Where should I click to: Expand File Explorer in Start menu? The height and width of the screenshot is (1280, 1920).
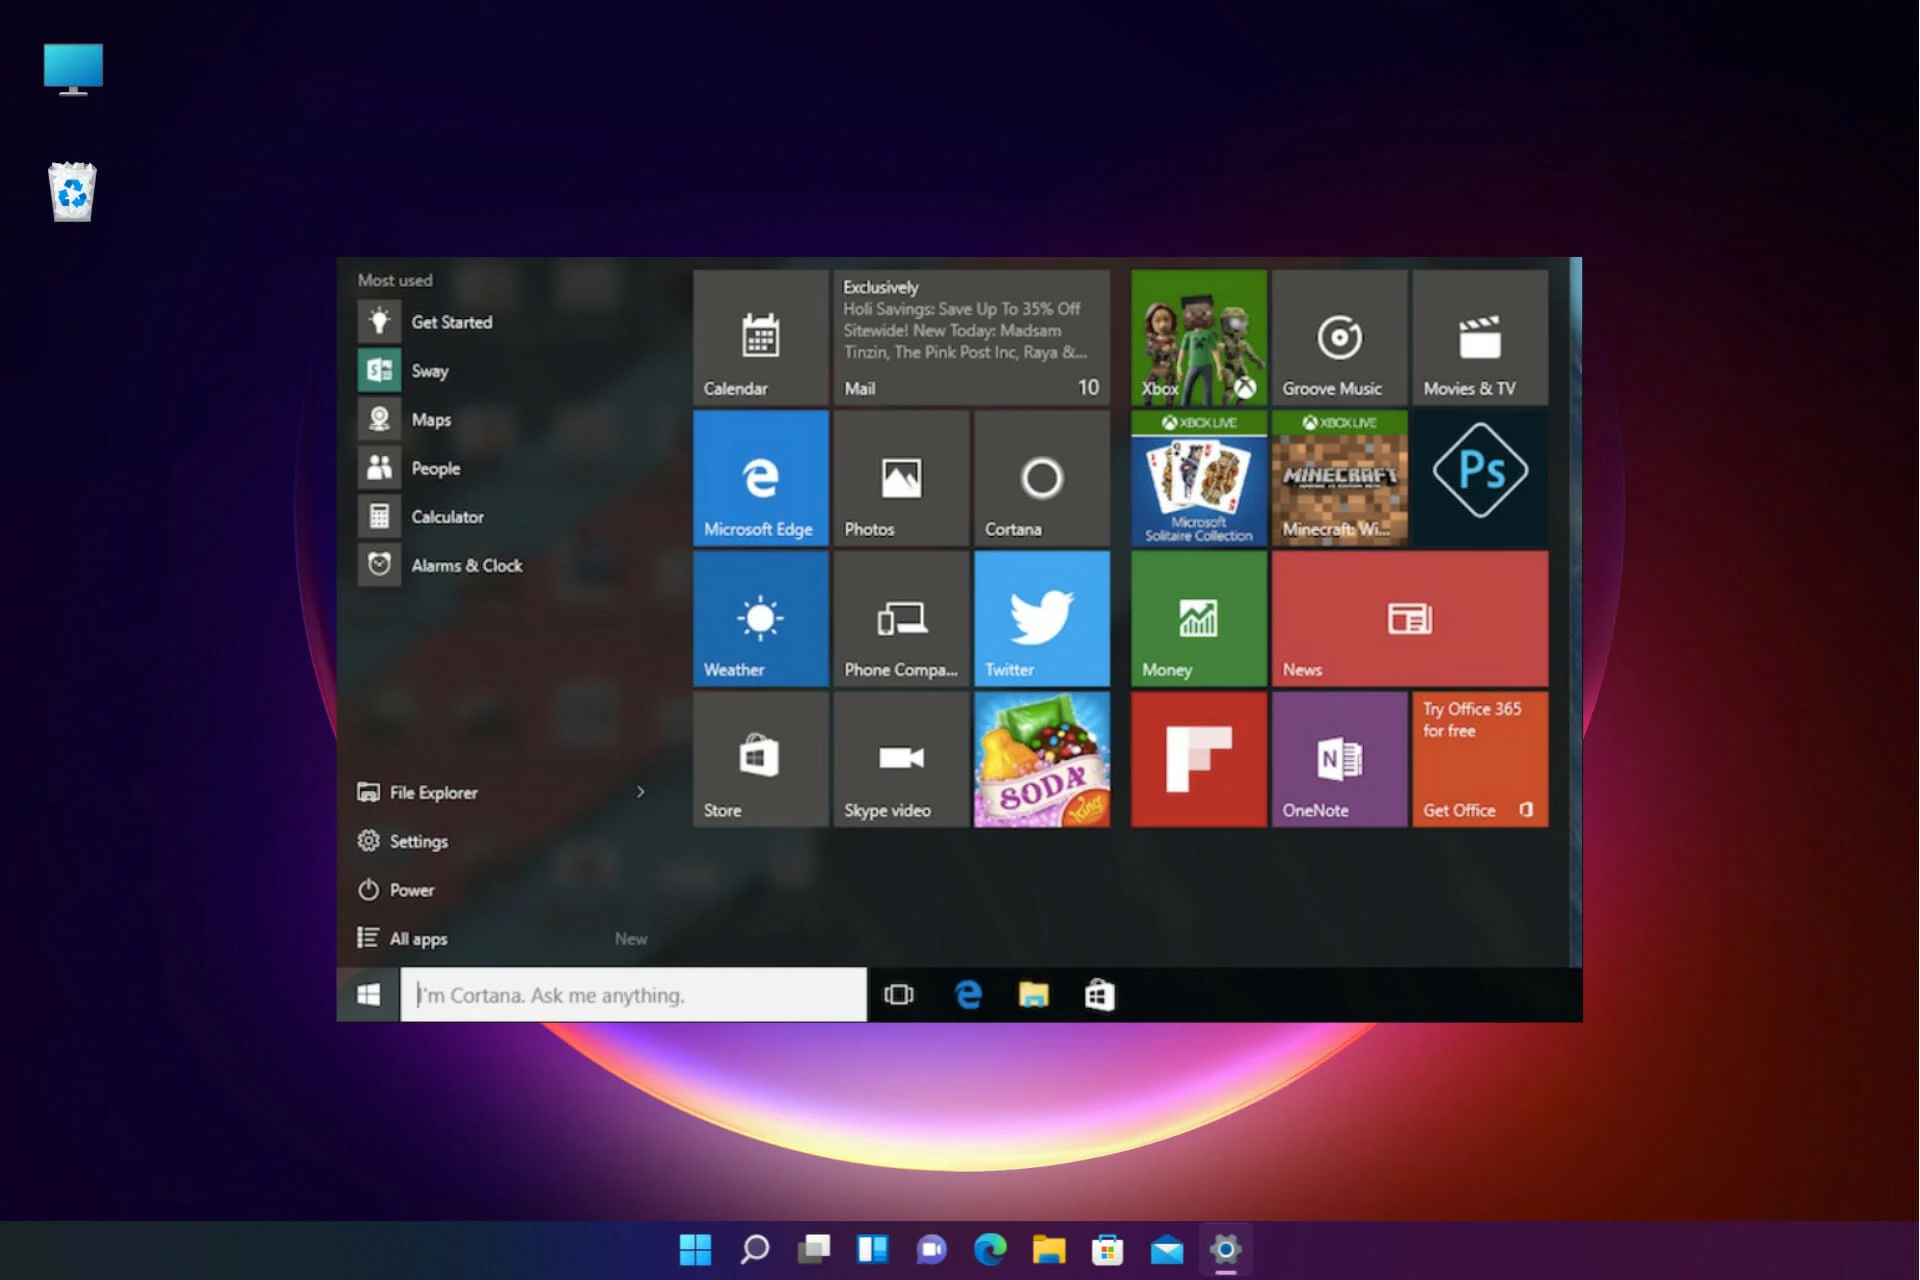[640, 791]
